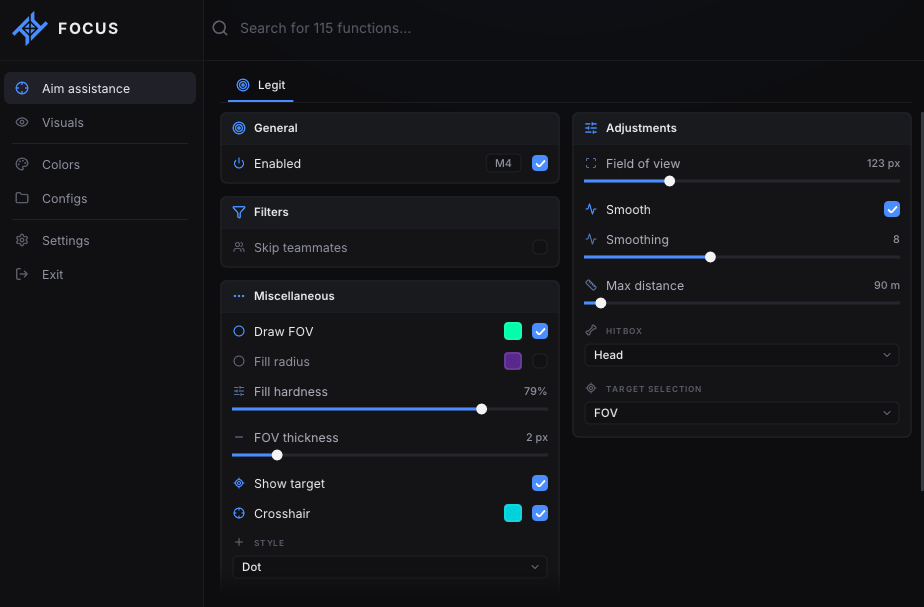924x607 pixels.
Task: Click the Legit tab target icon
Action: (x=243, y=85)
